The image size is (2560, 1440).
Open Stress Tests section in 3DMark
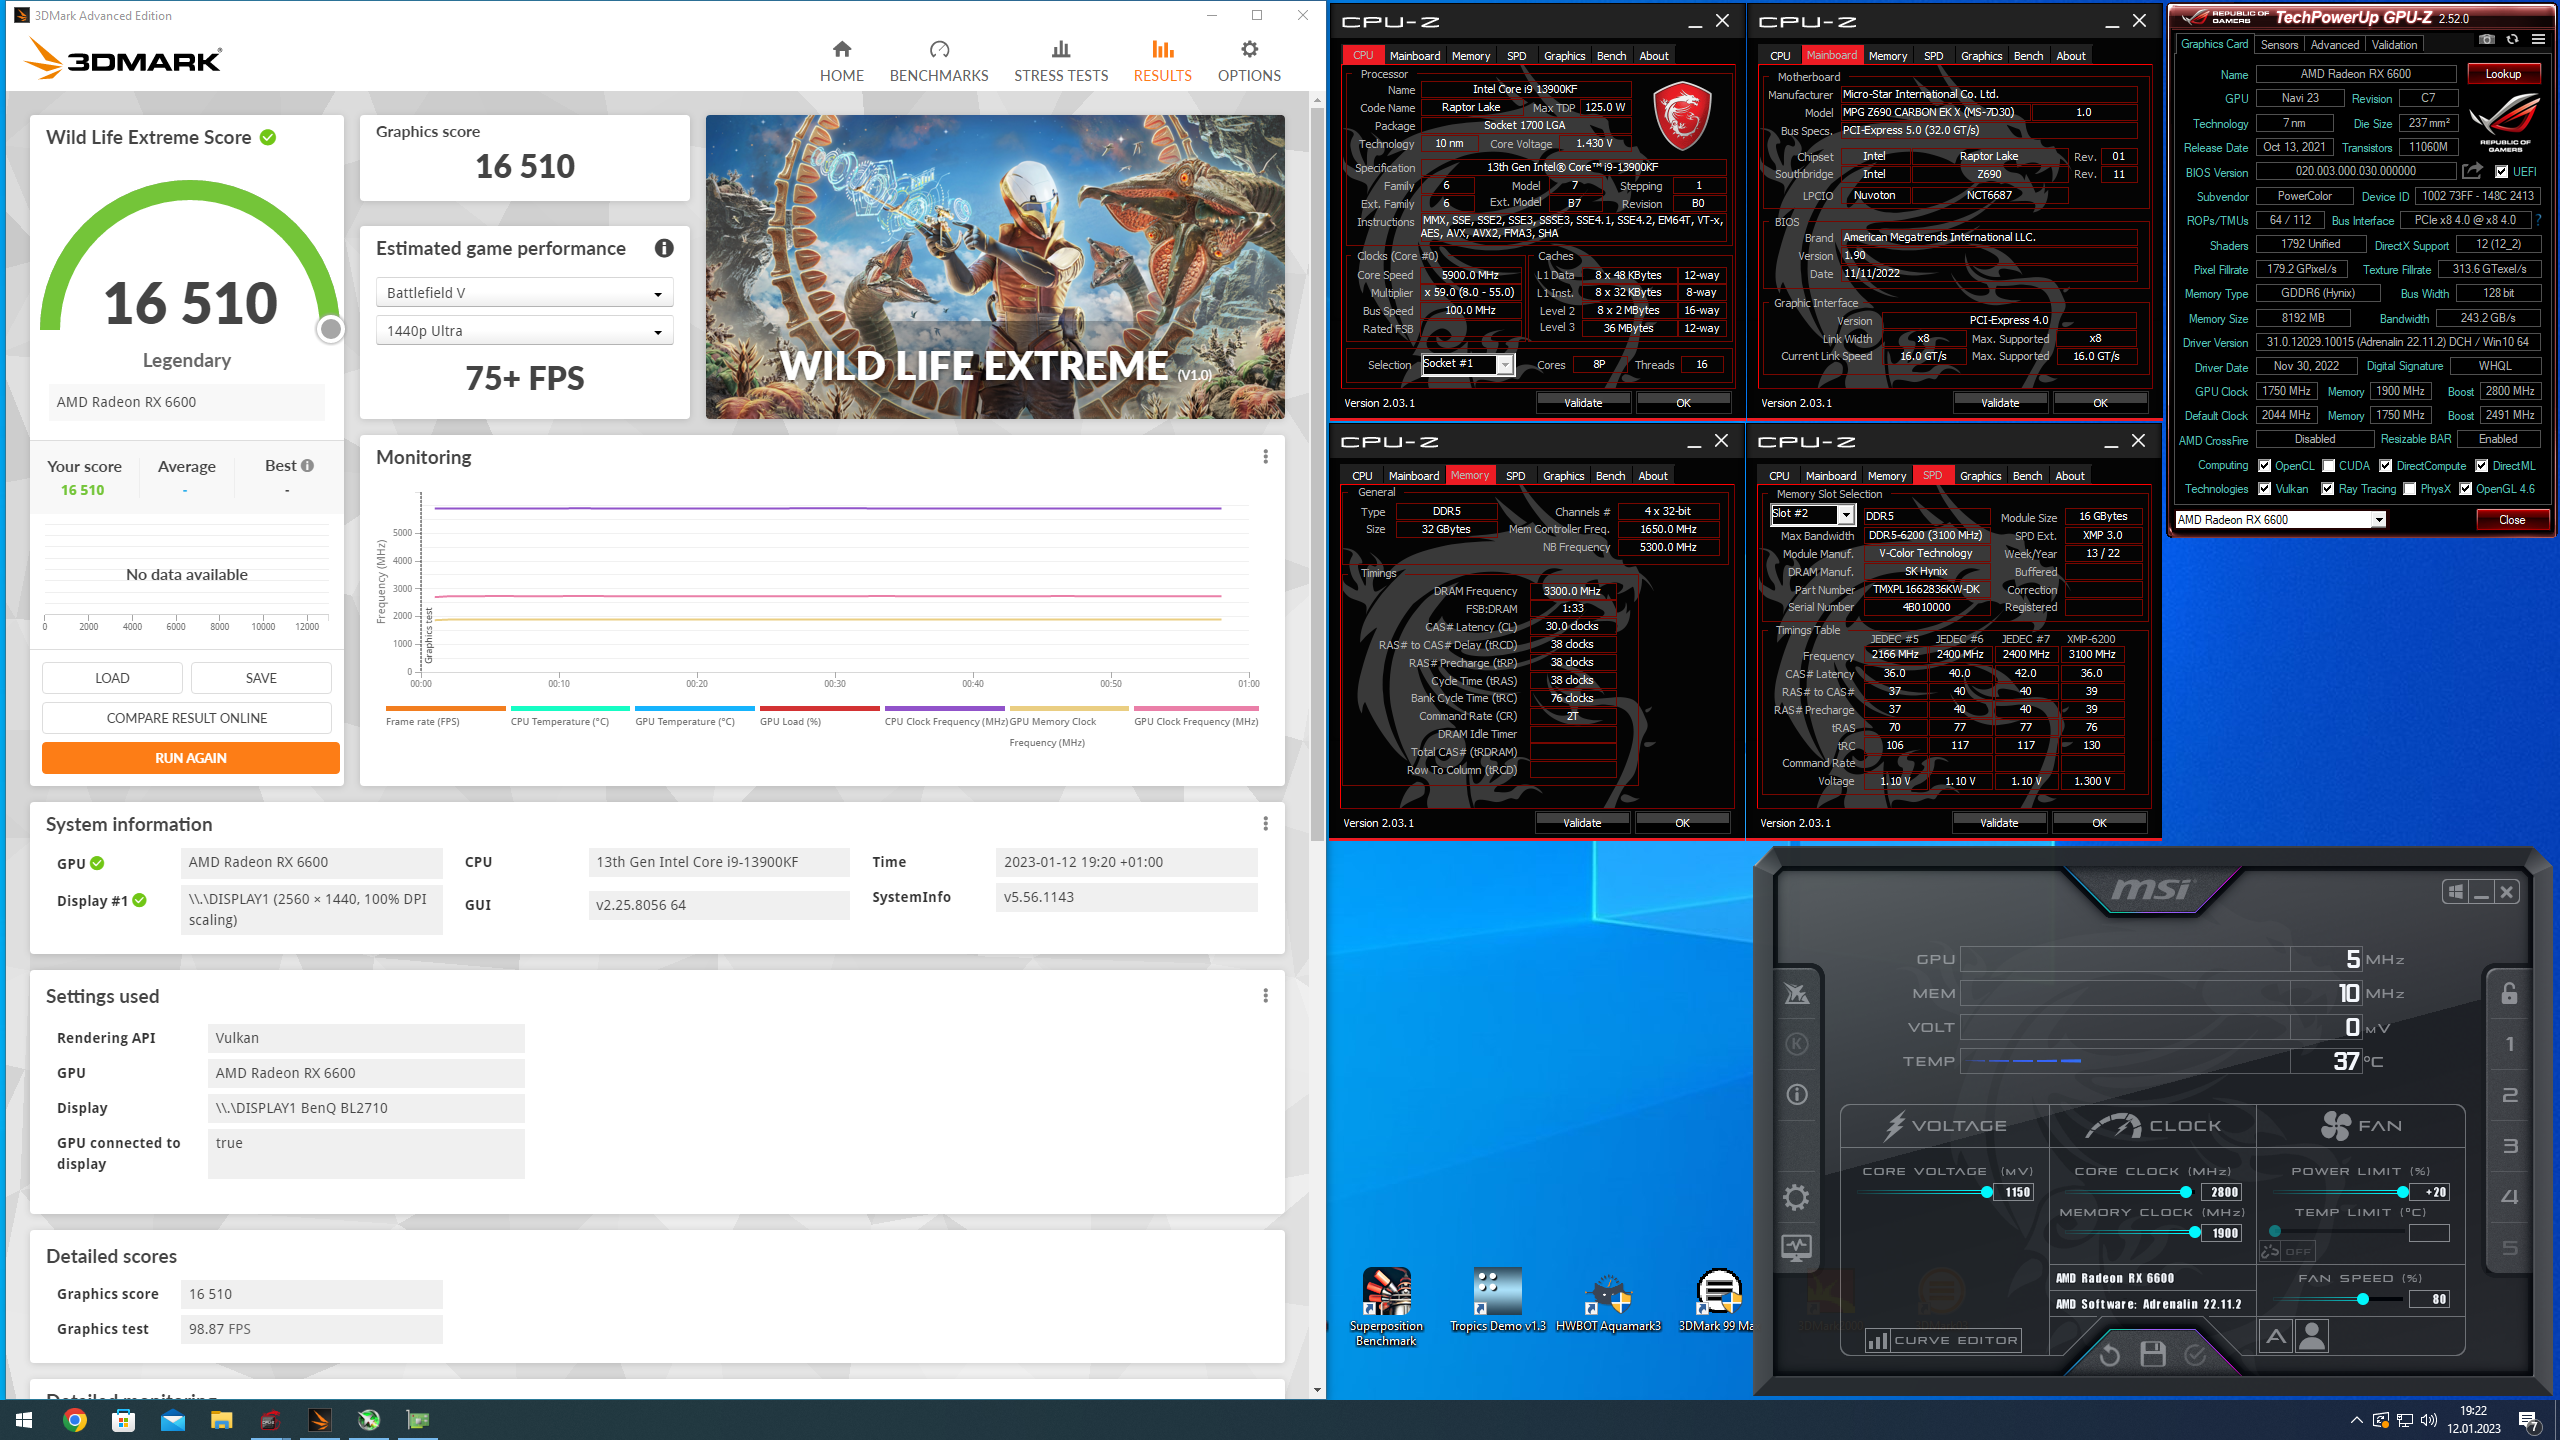pos(1061,61)
